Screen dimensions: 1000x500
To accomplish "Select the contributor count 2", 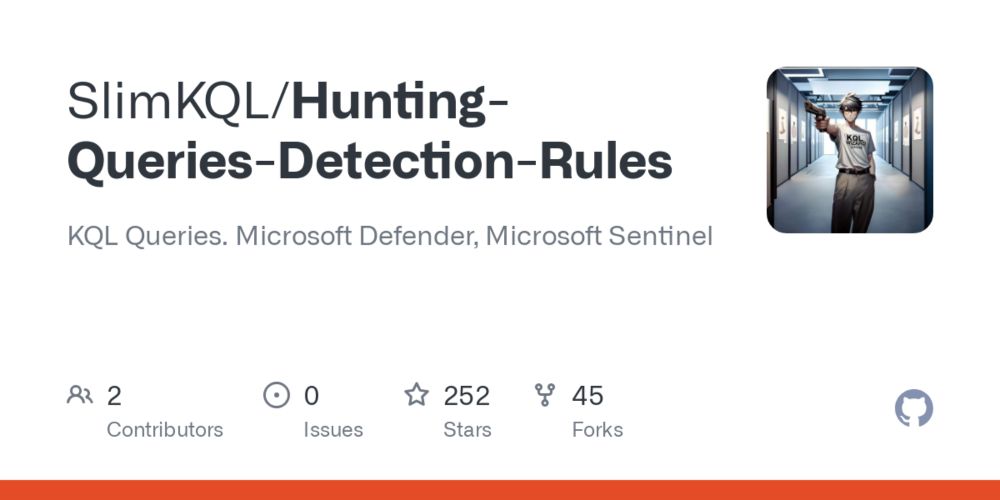I will coord(114,396).
